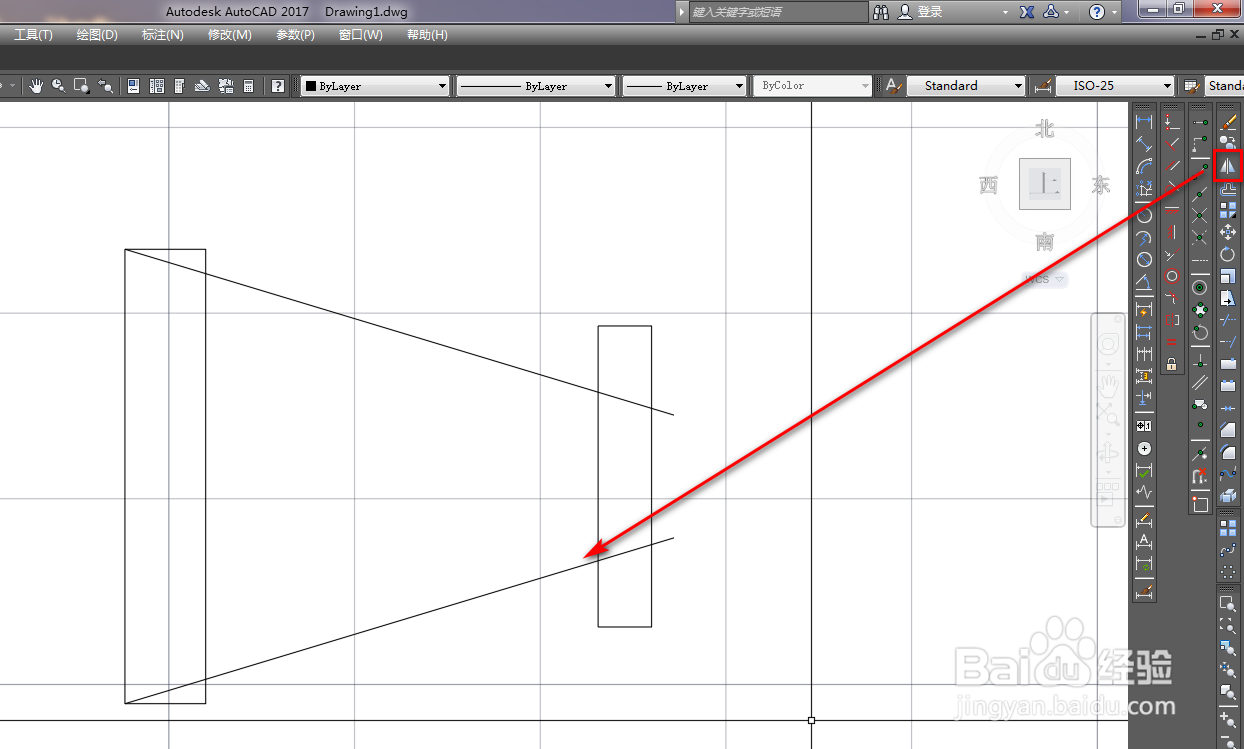Open the QuickCalc calculator
The width and height of the screenshot is (1244, 749).
click(249, 86)
